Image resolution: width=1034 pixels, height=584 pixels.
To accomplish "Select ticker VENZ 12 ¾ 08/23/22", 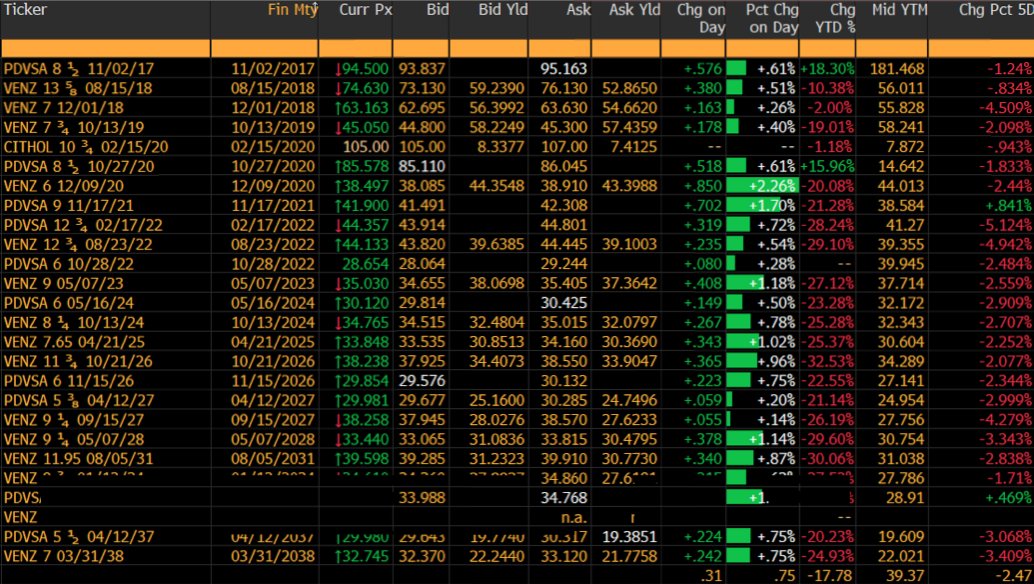I will click(78, 245).
